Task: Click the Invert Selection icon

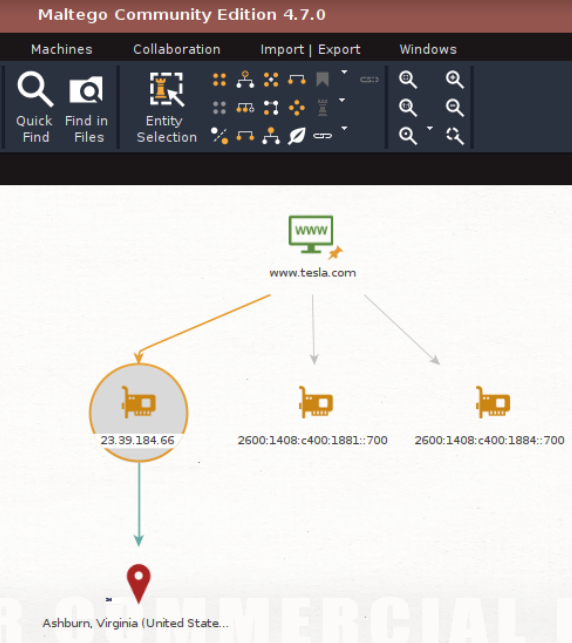Action: tap(219, 136)
